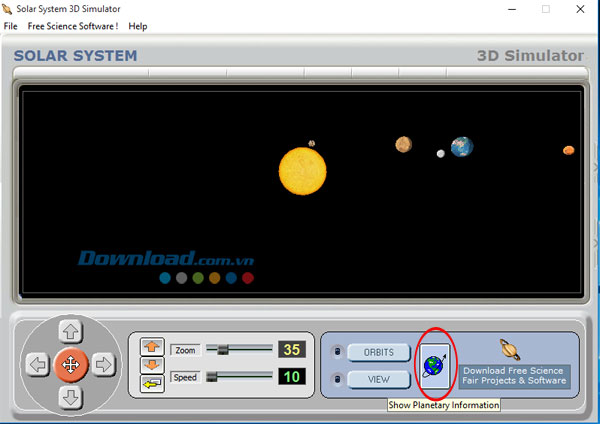Click the yellow return arrow beside Speed
The width and height of the screenshot is (600, 424).
[152, 384]
